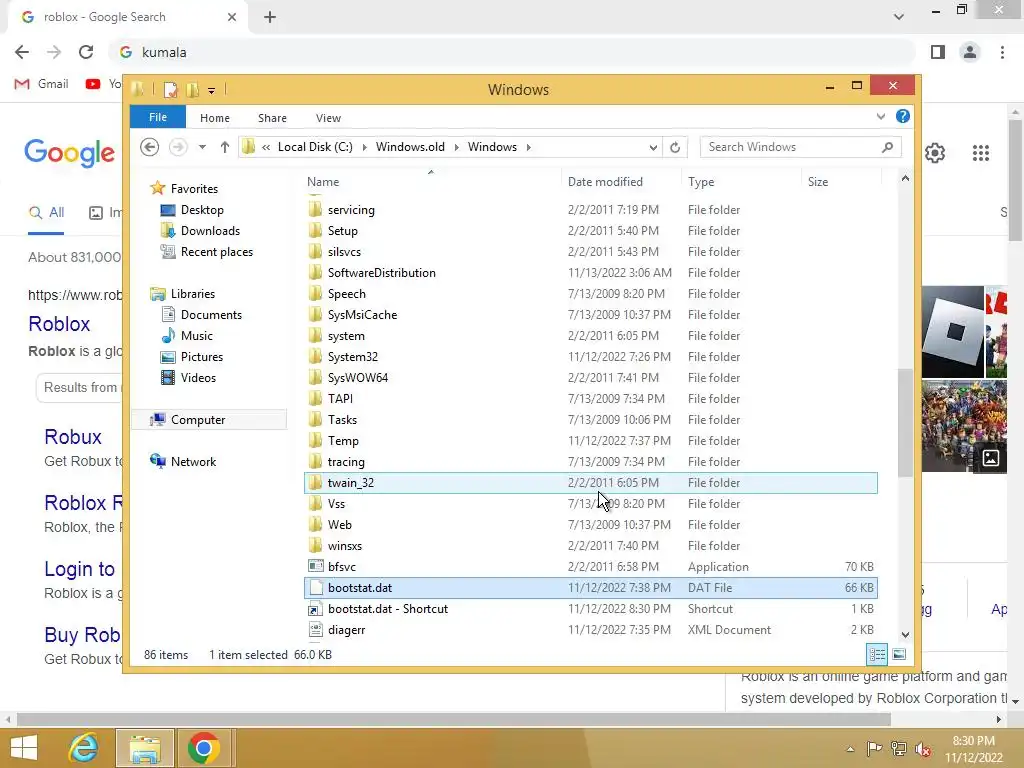Open Customize Quick Access Toolbar dropdown
This screenshot has height=768, width=1024.
pos(212,90)
